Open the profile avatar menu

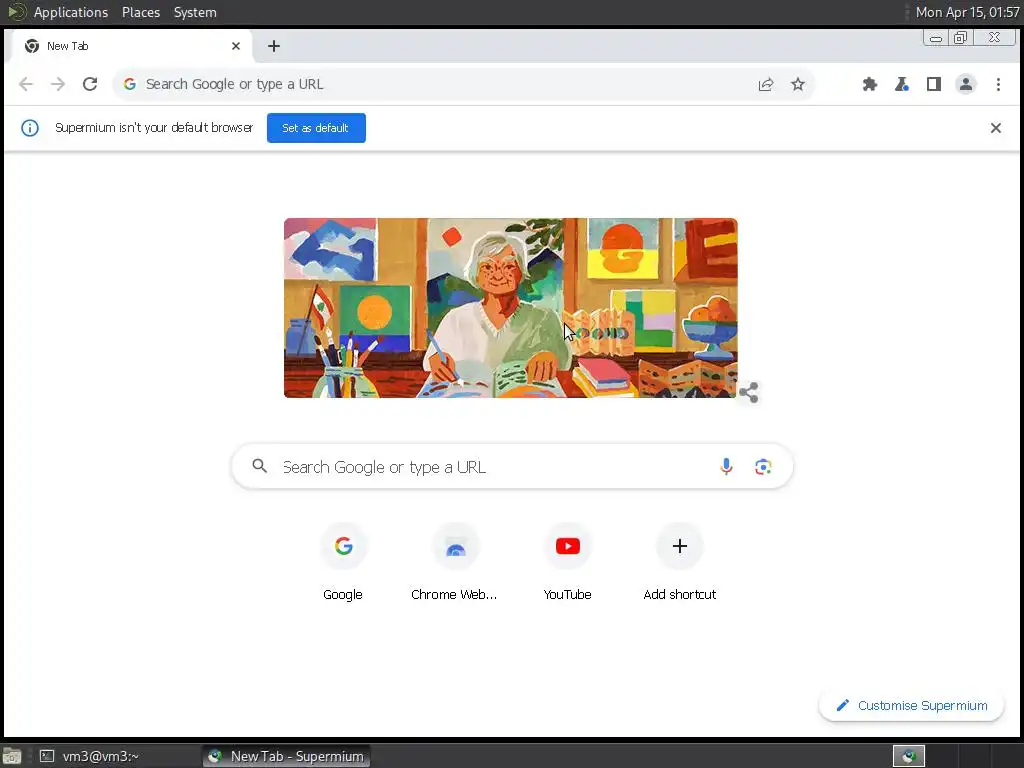click(966, 84)
